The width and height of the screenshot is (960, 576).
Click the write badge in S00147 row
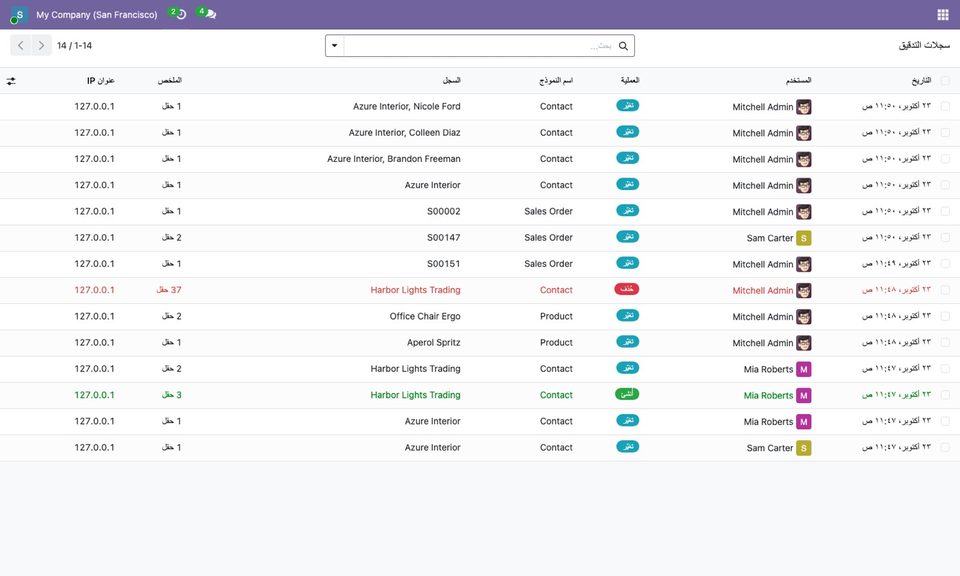pyautogui.click(x=628, y=237)
